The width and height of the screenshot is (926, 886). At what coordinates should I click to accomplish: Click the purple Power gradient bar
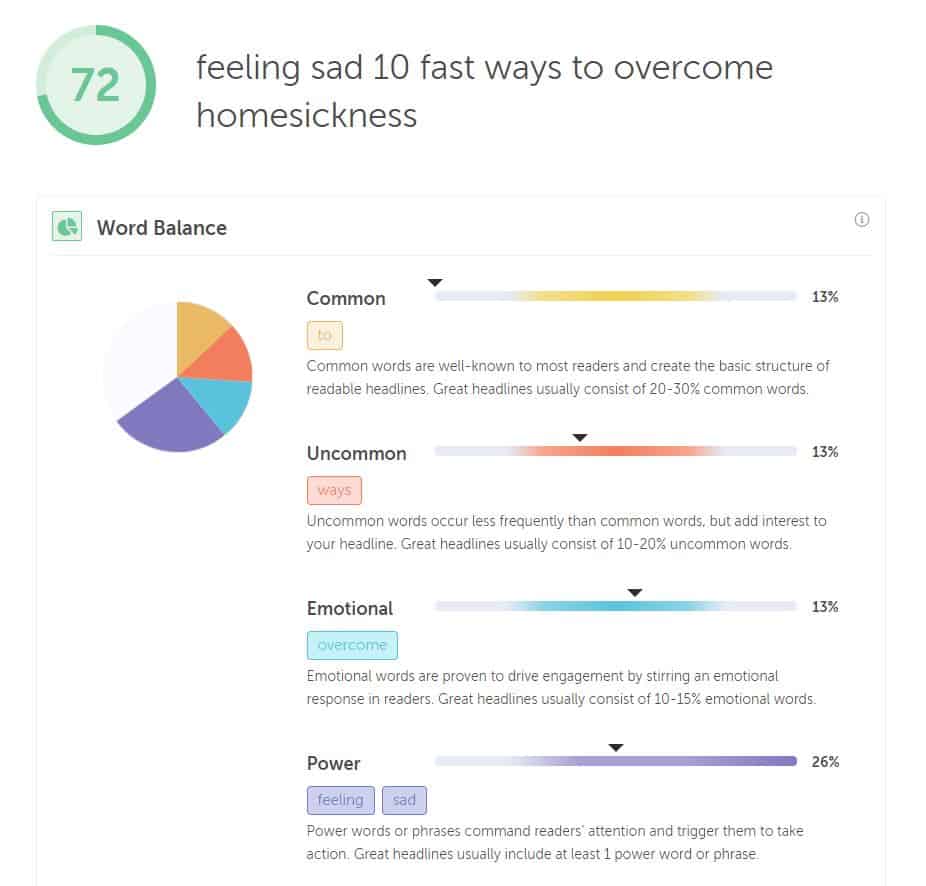(x=616, y=761)
